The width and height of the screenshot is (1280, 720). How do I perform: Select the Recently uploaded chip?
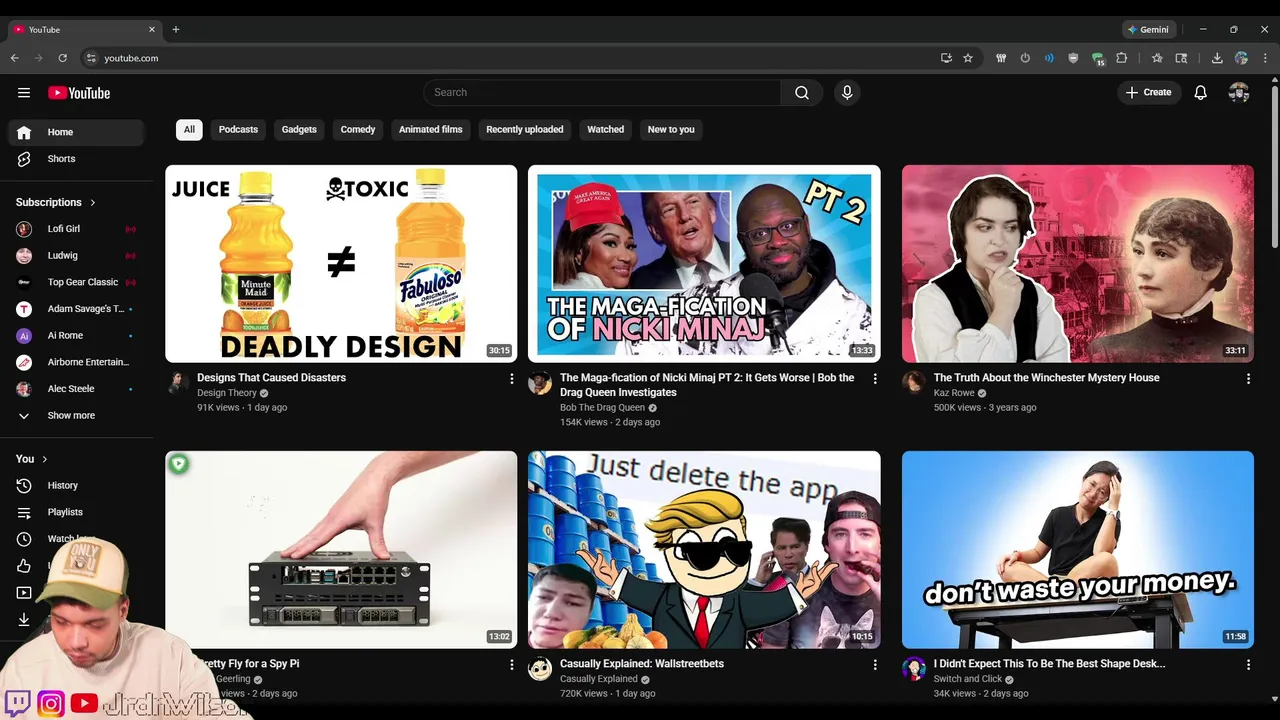[x=525, y=130]
